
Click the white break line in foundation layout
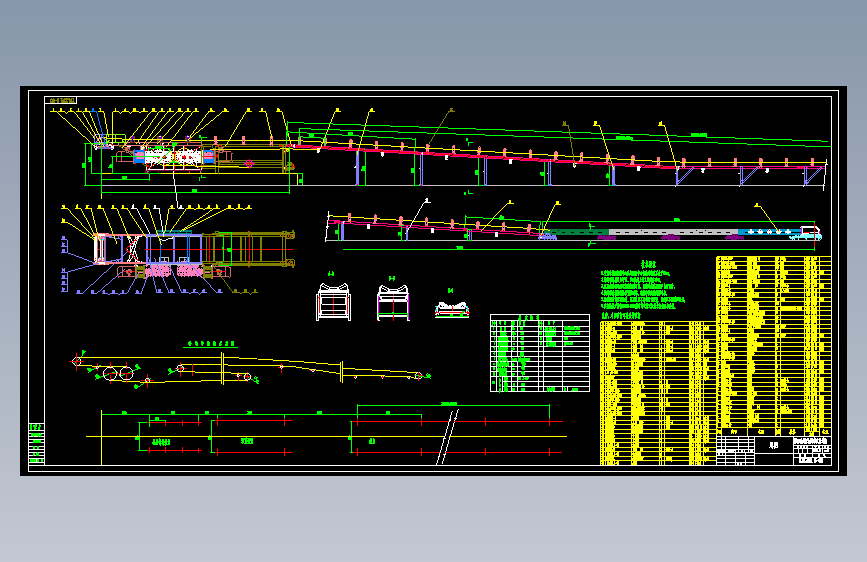click(448, 437)
